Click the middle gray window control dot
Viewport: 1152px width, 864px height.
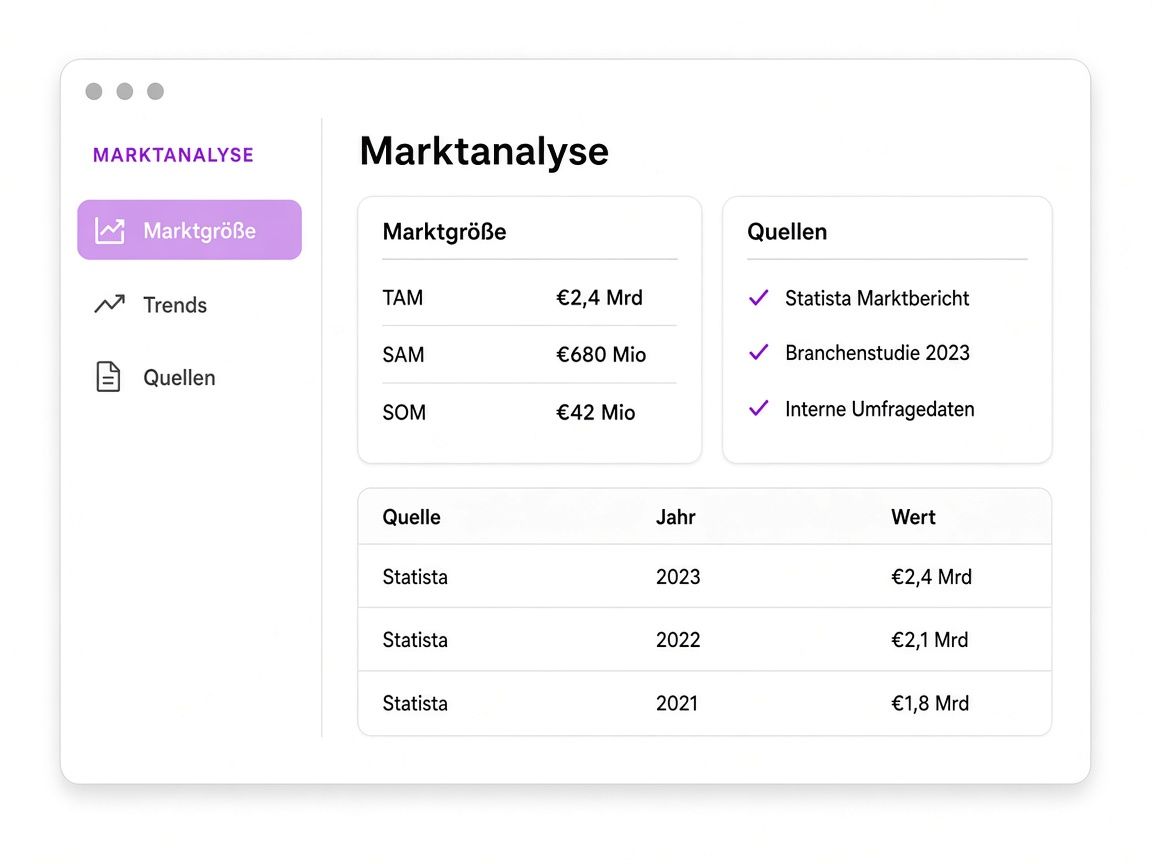point(125,91)
